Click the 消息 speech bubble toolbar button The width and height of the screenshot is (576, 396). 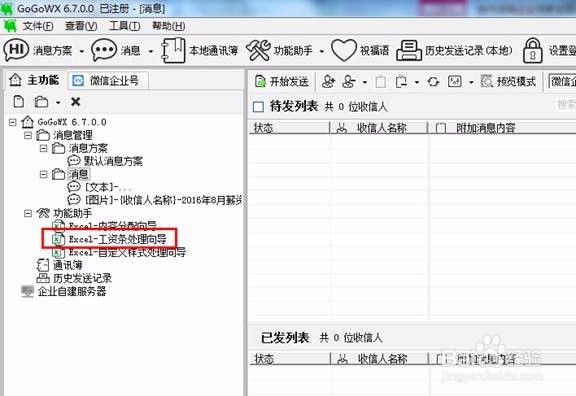point(115,50)
